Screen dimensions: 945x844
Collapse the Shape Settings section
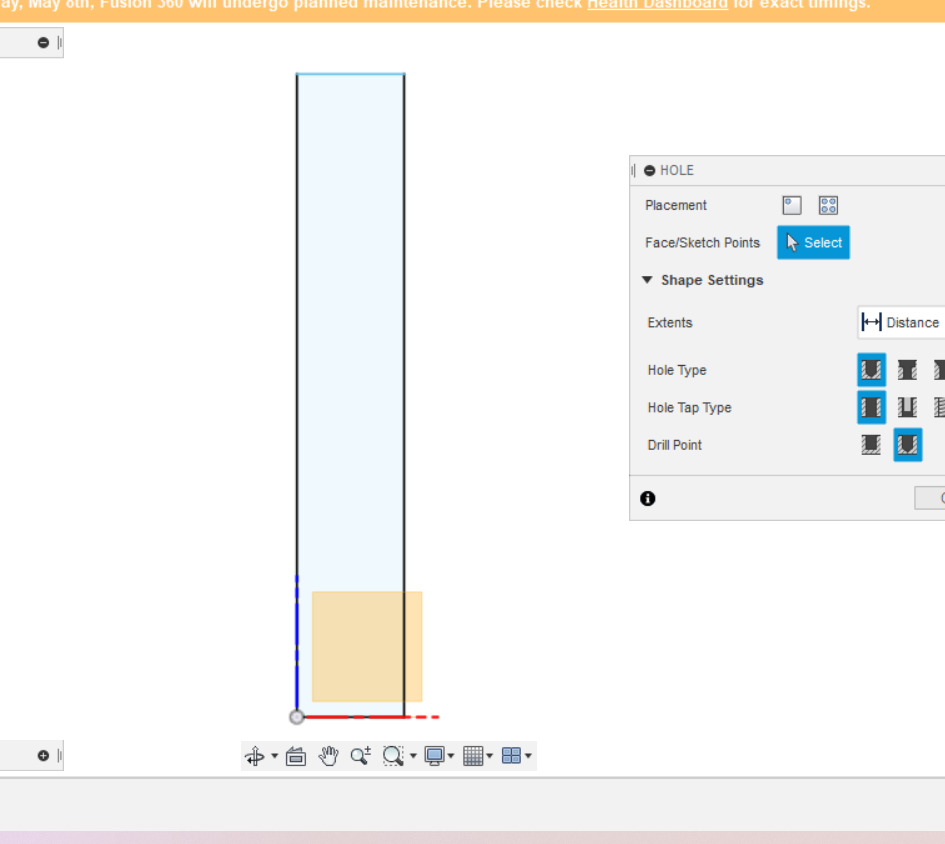click(647, 280)
